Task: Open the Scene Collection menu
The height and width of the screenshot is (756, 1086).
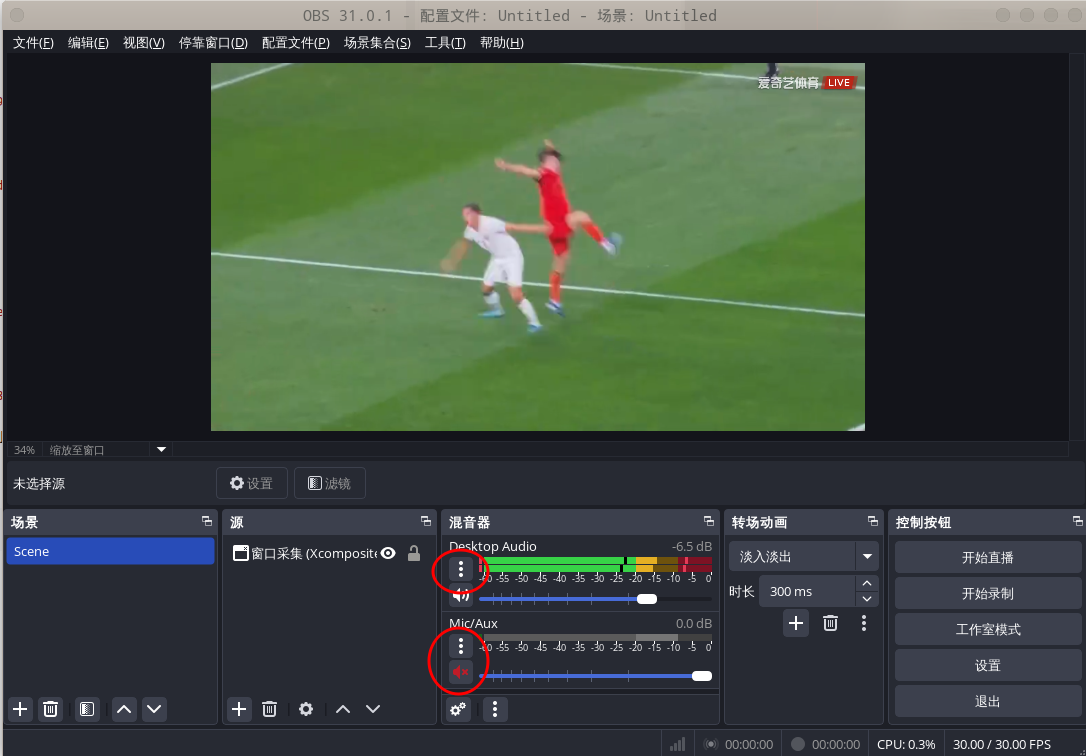Action: pos(377,43)
